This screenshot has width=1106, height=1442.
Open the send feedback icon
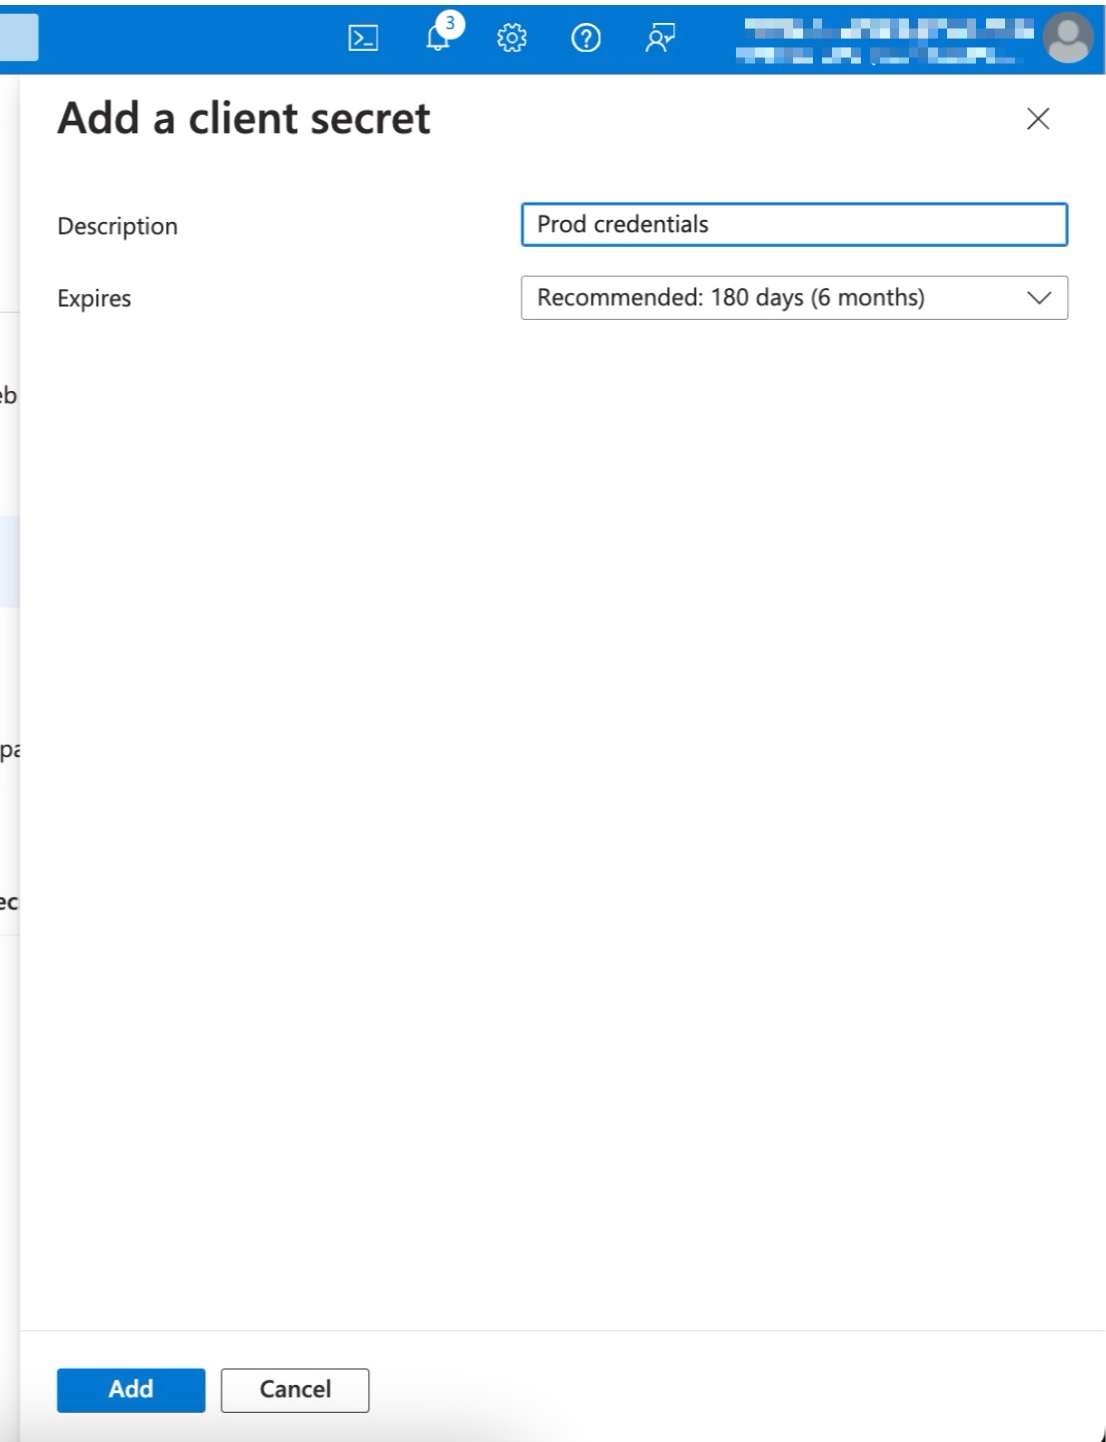click(658, 38)
